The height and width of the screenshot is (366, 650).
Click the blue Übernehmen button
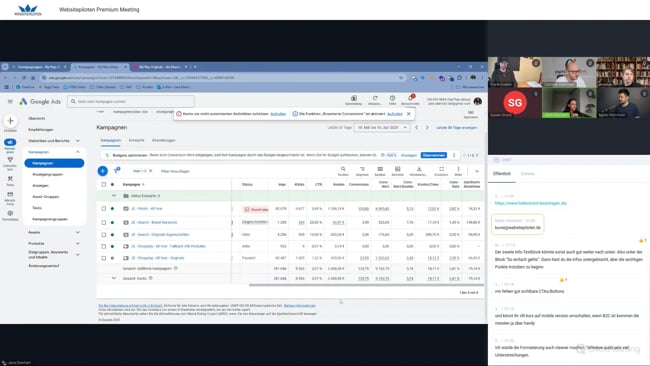(x=434, y=155)
